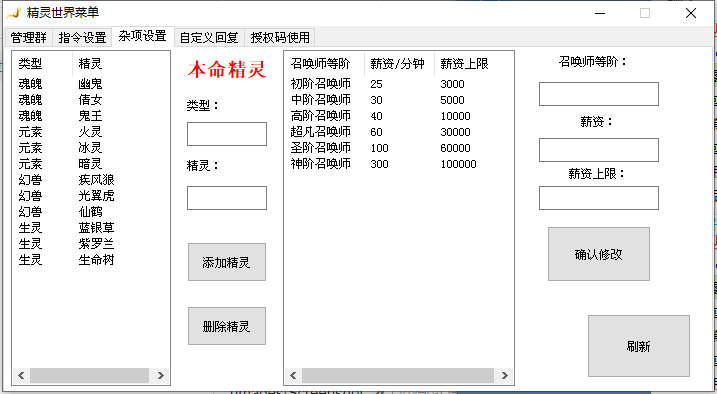Click the 精灵 column header
This screenshot has height=394, width=717.
pyautogui.click(x=121, y=64)
